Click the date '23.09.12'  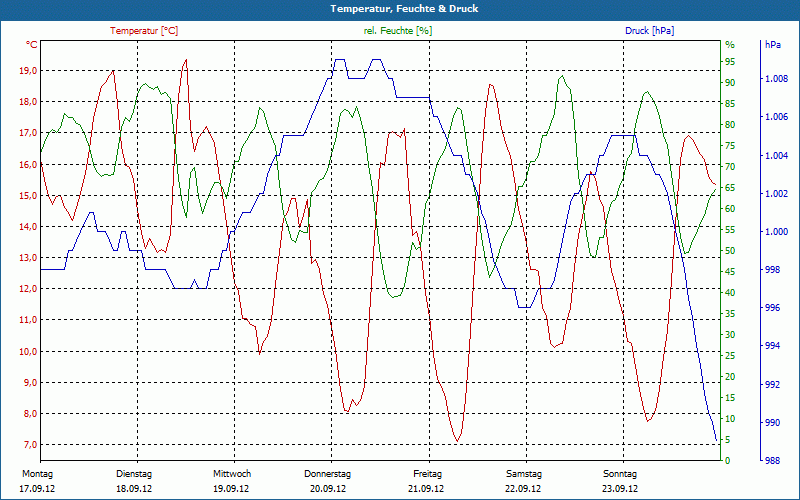620,489
